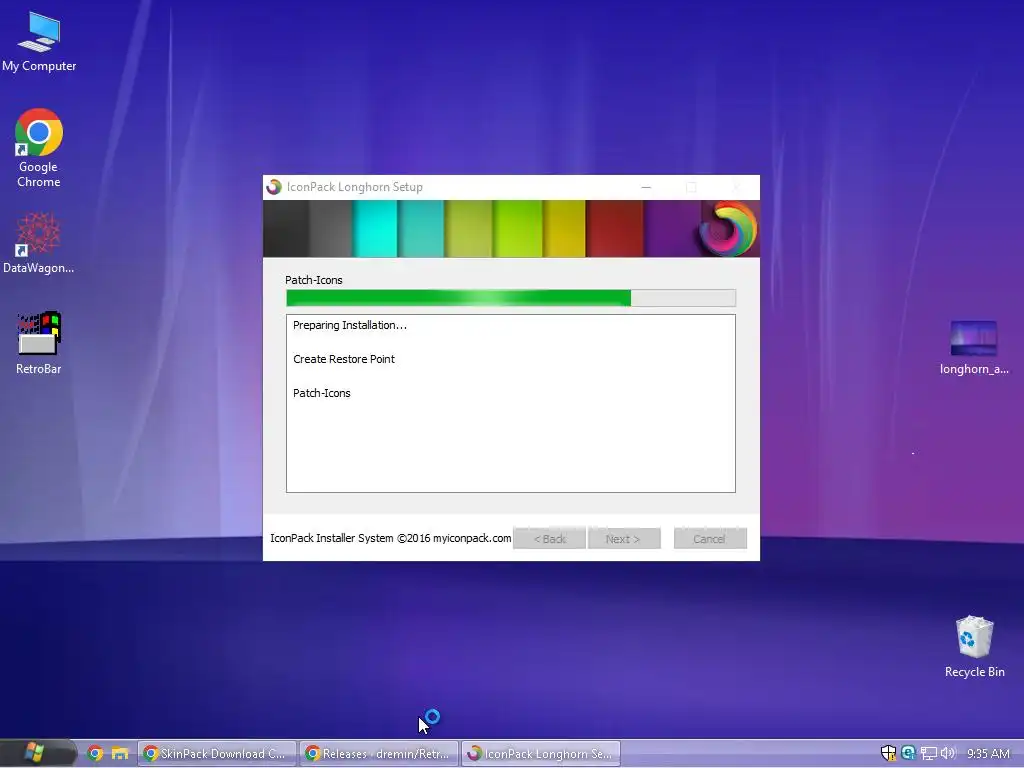Open File Explorer from quick launch bar

(120, 754)
